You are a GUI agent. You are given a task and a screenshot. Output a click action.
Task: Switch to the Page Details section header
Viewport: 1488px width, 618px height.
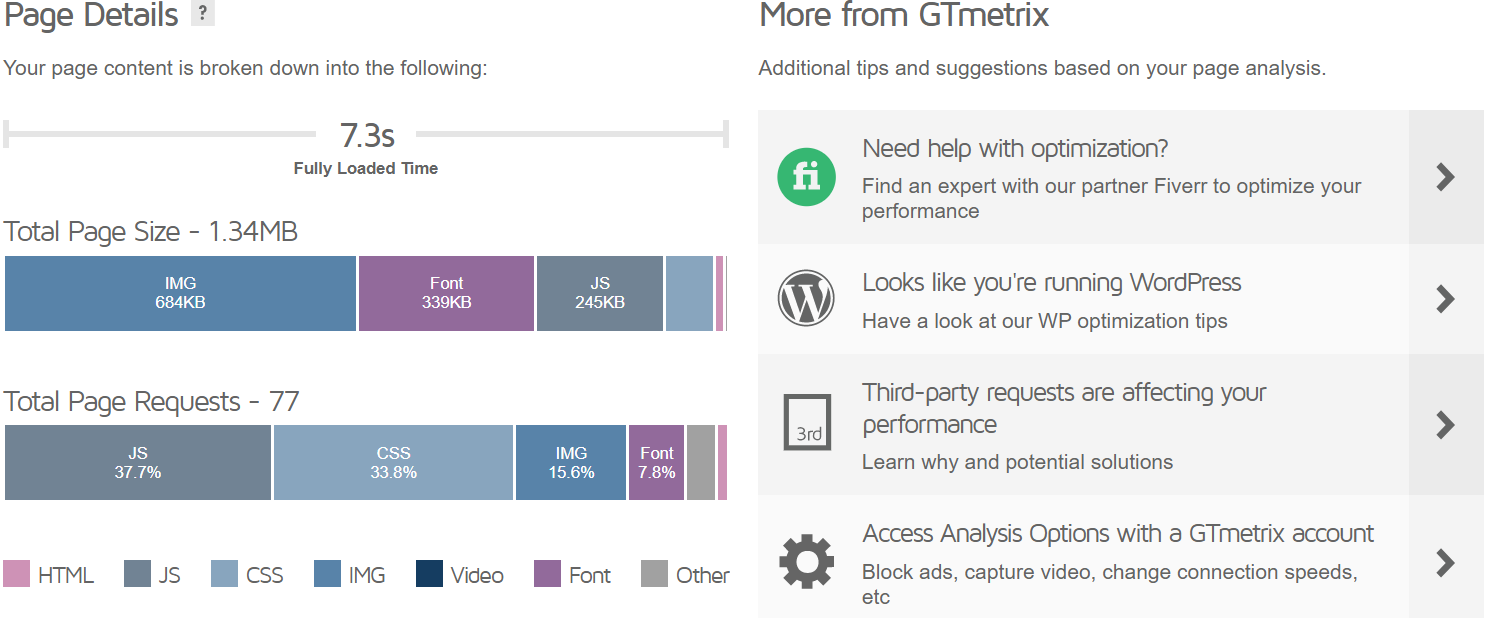(90, 15)
